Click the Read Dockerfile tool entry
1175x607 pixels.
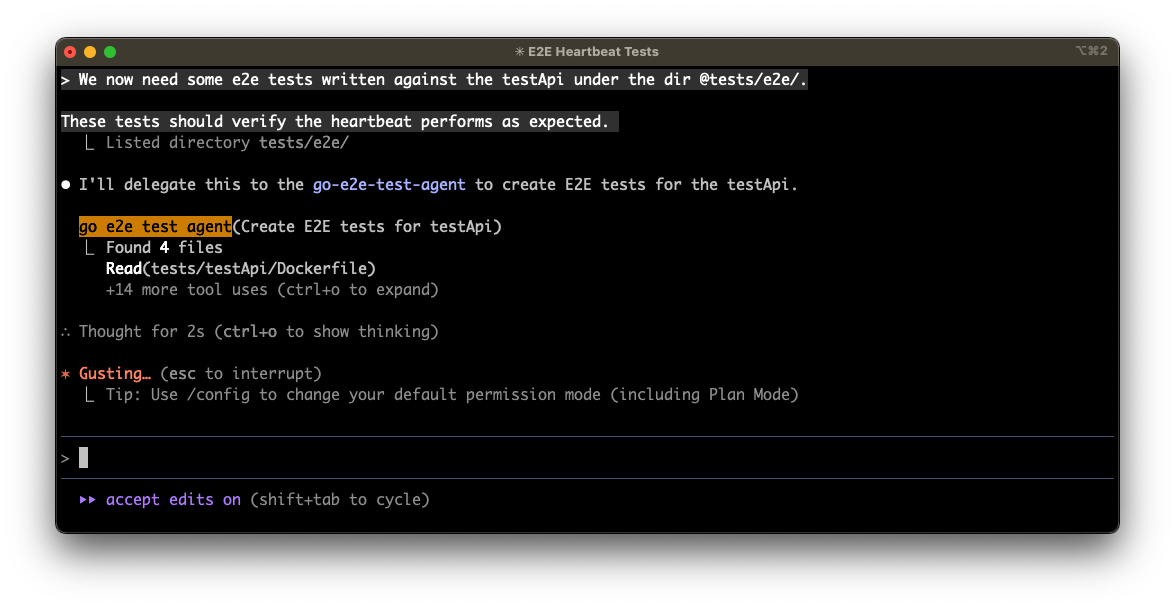[x=240, y=268]
